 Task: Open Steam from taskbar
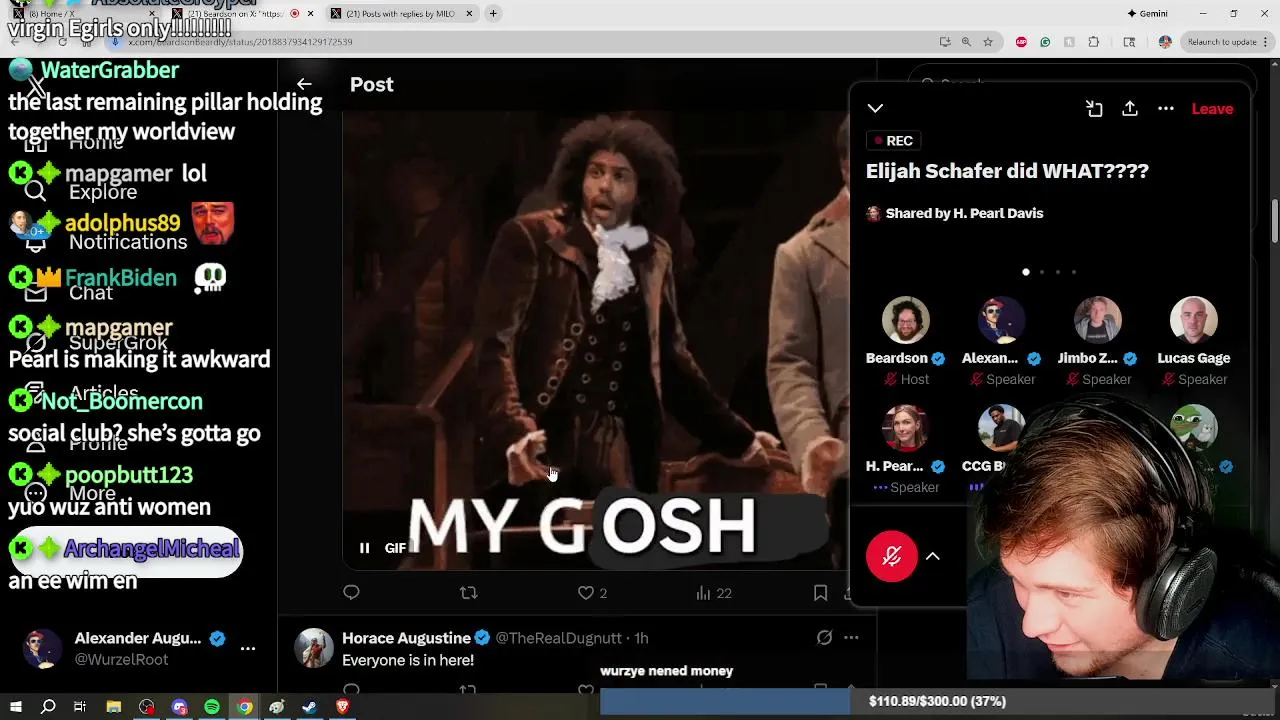(309, 707)
